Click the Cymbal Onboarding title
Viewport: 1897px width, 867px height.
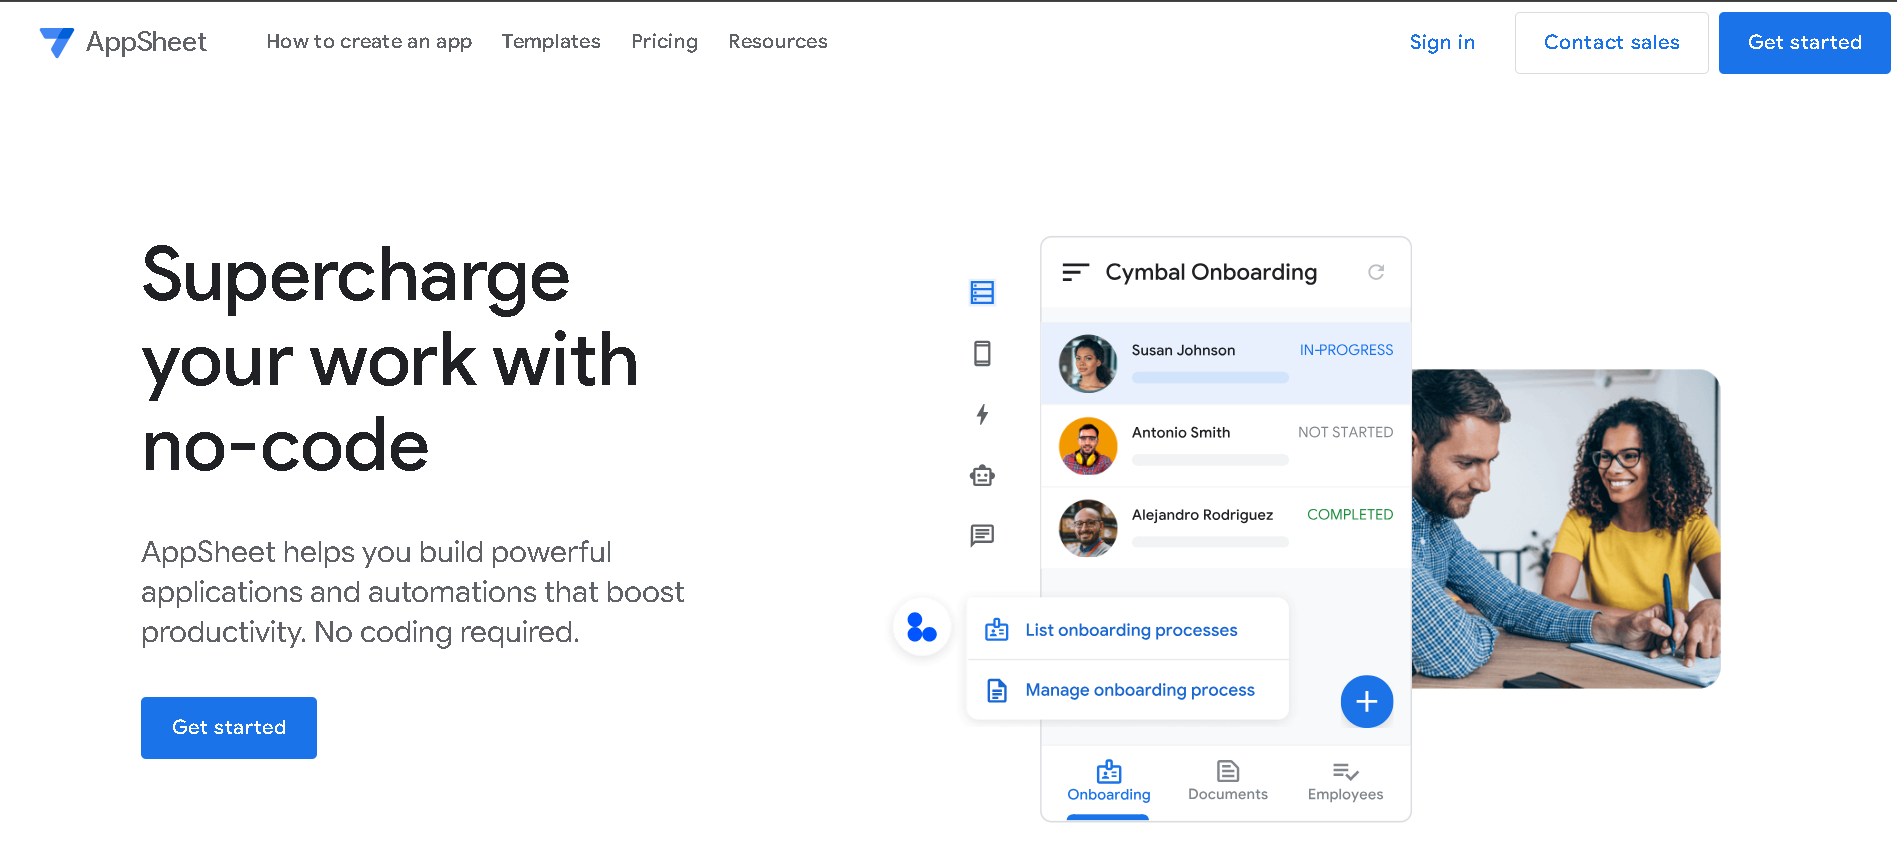1211,273
